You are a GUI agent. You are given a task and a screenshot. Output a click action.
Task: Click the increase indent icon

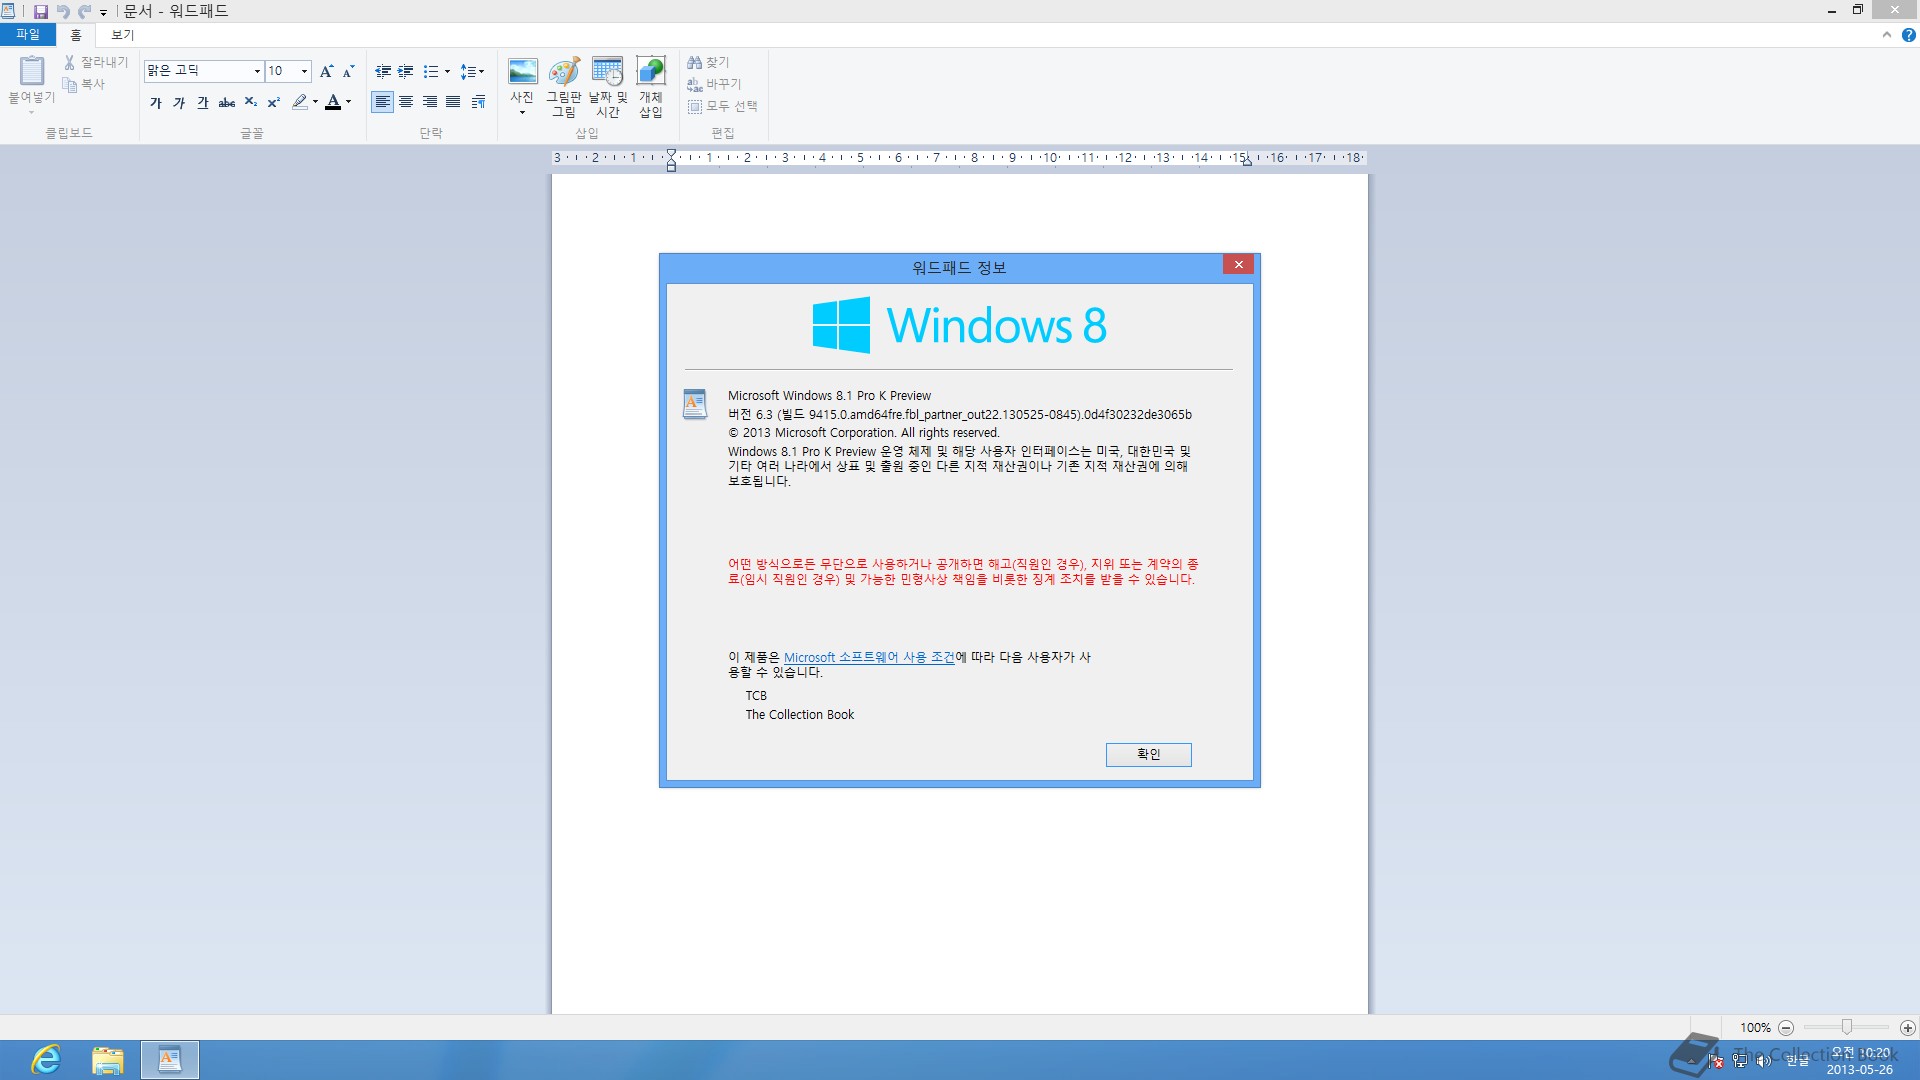(406, 71)
